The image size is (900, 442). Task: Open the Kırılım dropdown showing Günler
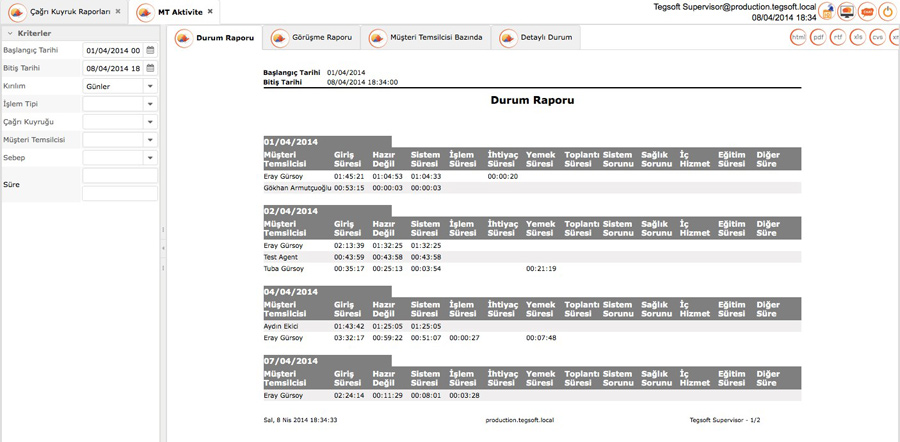[x=150, y=86]
